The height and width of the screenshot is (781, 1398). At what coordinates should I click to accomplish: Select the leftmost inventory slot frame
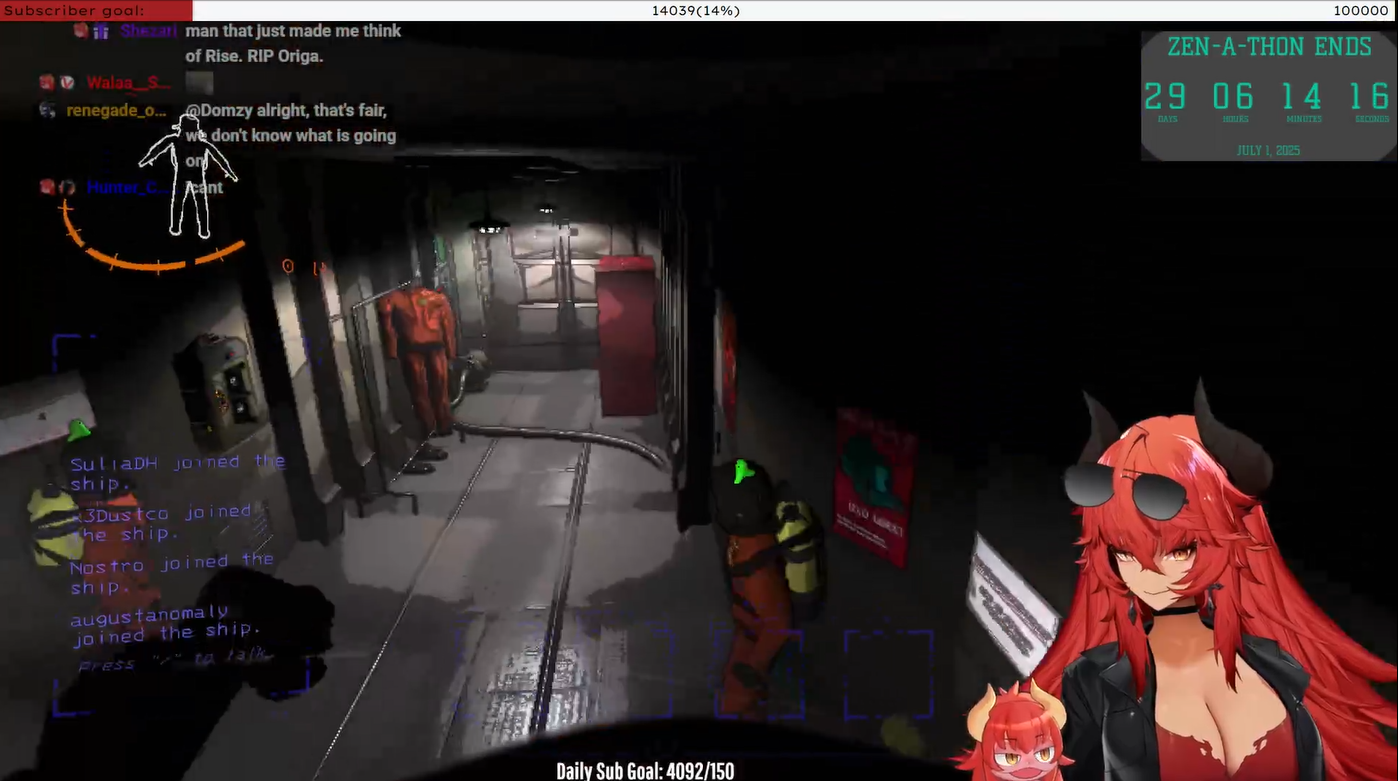point(497,674)
